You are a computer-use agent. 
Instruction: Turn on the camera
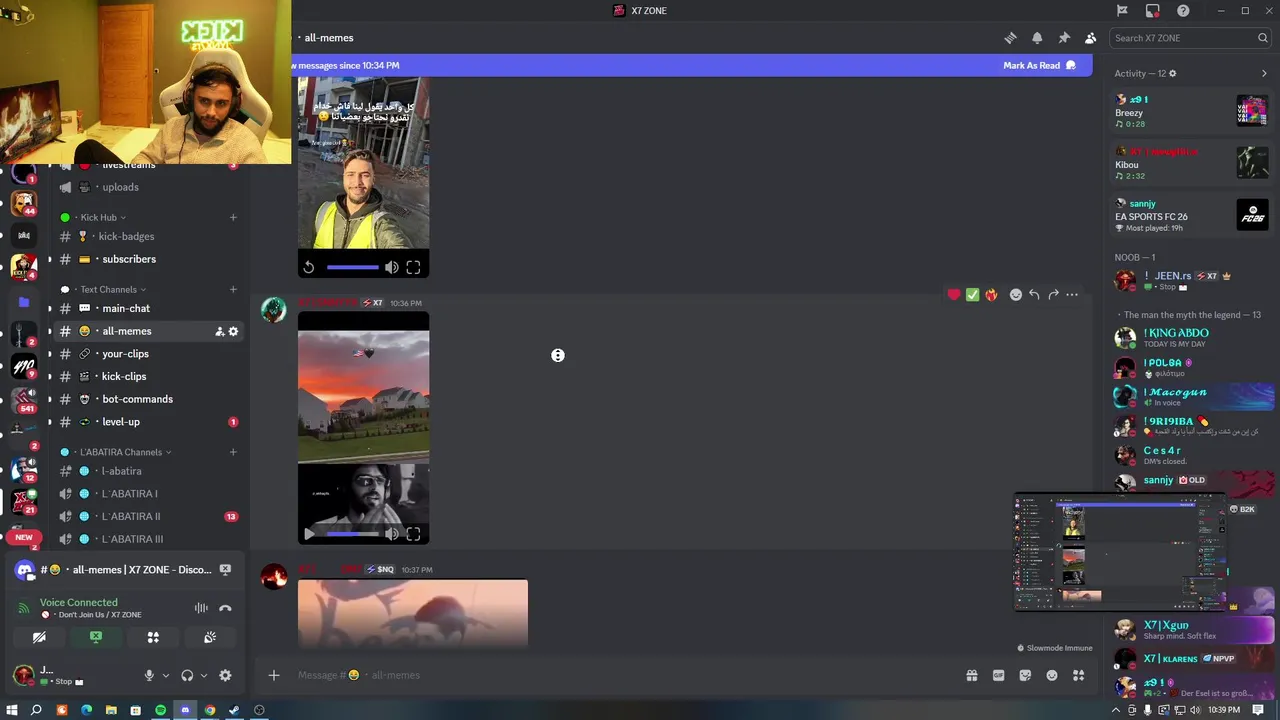click(x=39, y=637)
